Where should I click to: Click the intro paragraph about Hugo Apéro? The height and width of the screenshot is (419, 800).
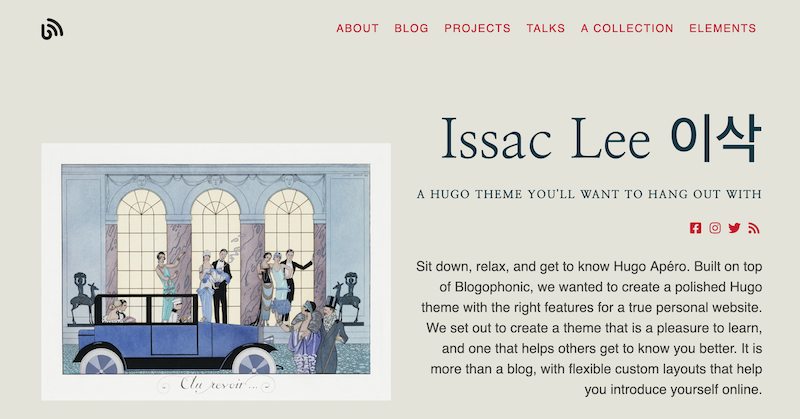589,328
